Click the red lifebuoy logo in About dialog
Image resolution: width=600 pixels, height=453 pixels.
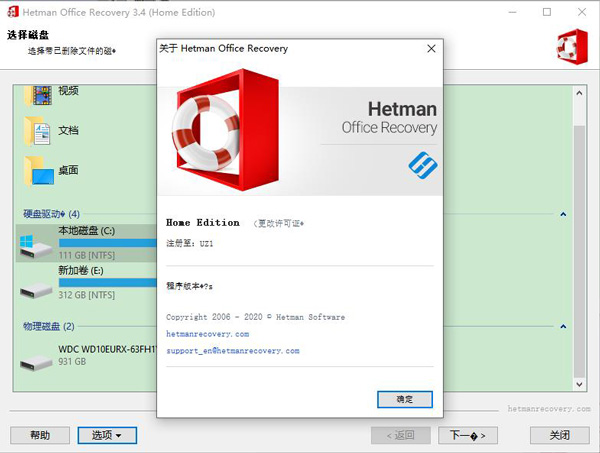225,130
